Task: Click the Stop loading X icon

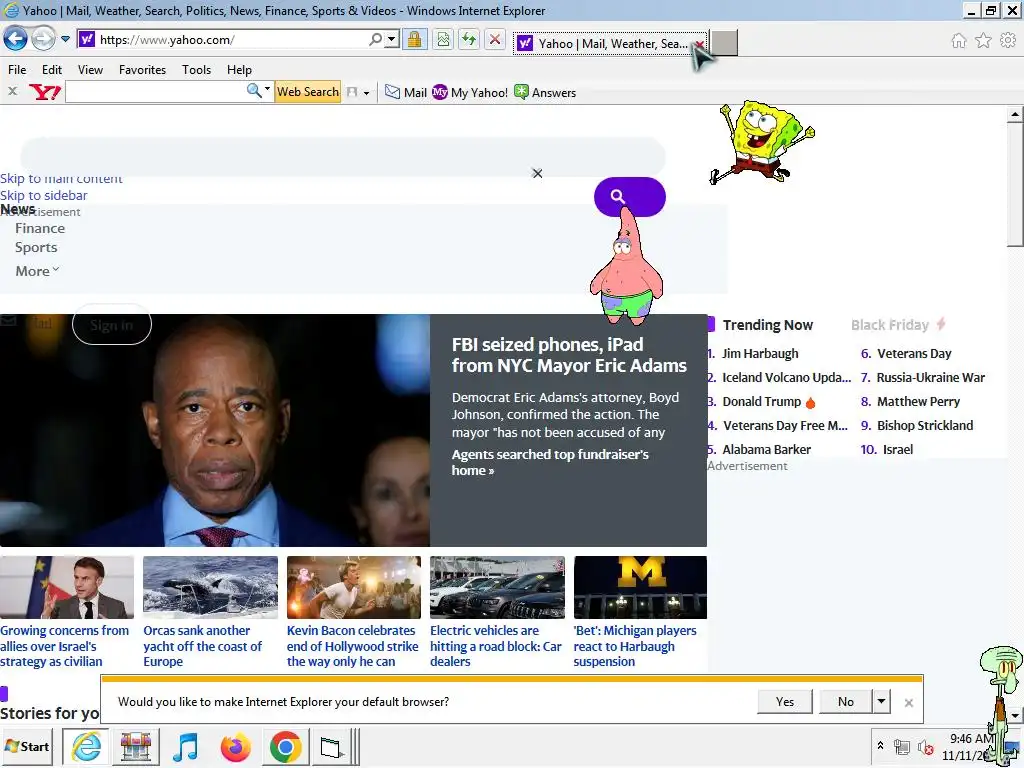Action: click(495, 39)
